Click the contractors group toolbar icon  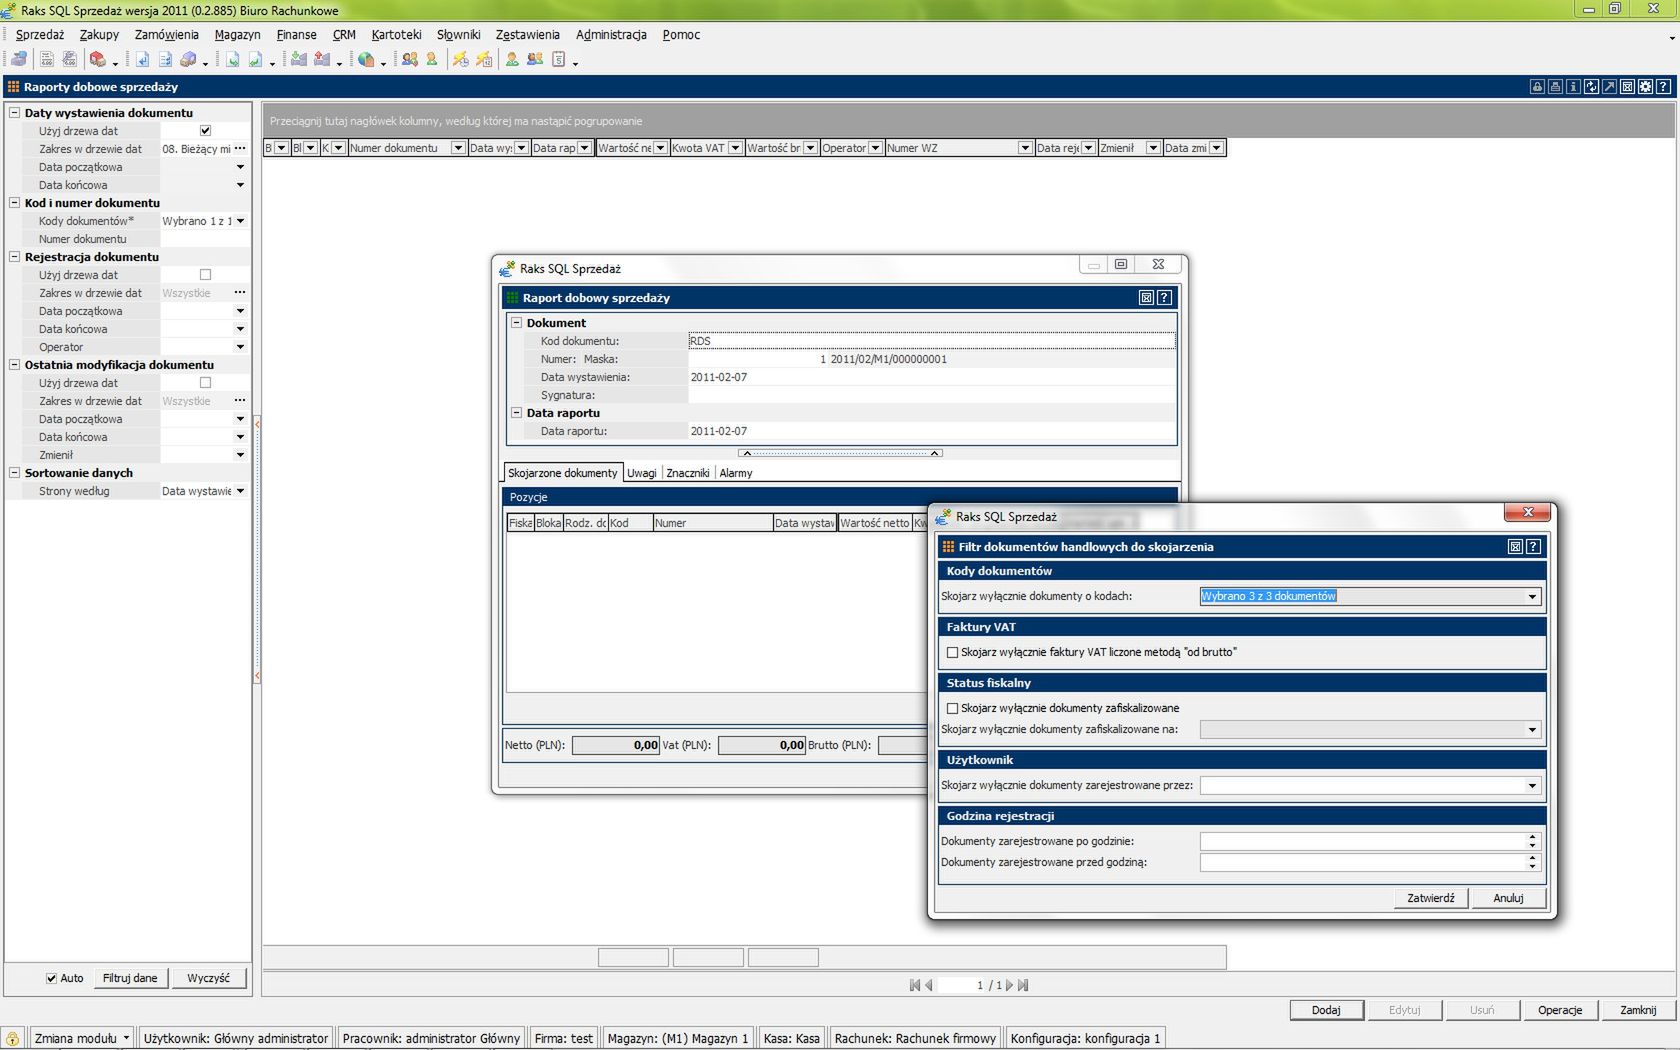click(410, 59)
